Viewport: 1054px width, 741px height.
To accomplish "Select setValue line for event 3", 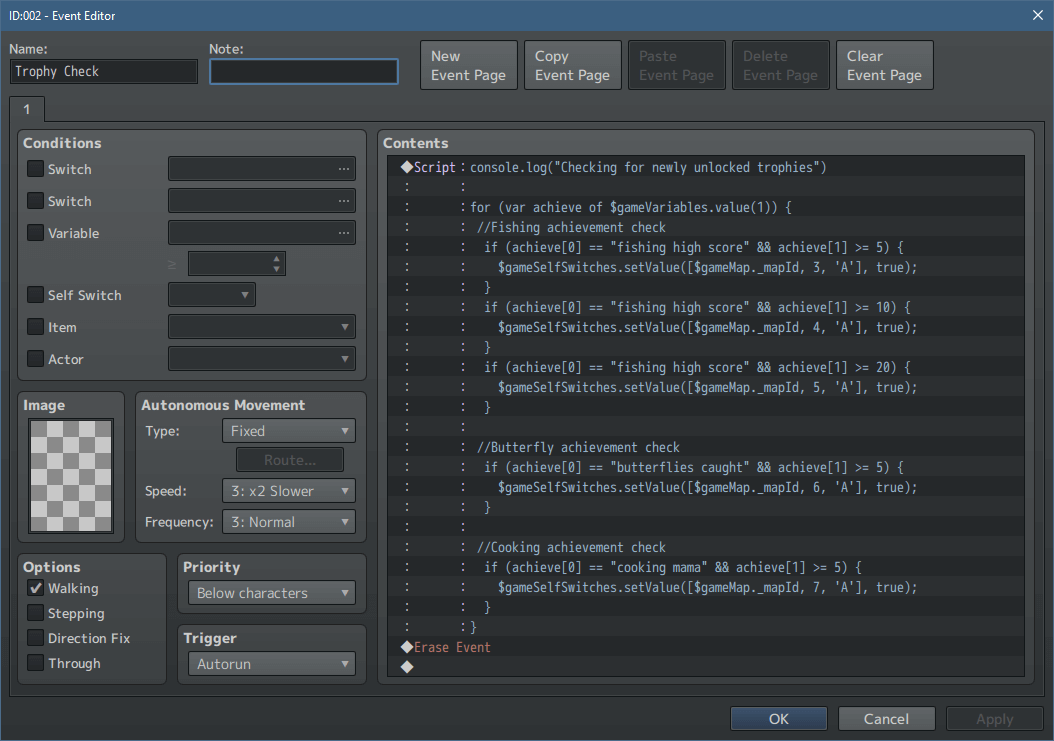I will (706, 267).
